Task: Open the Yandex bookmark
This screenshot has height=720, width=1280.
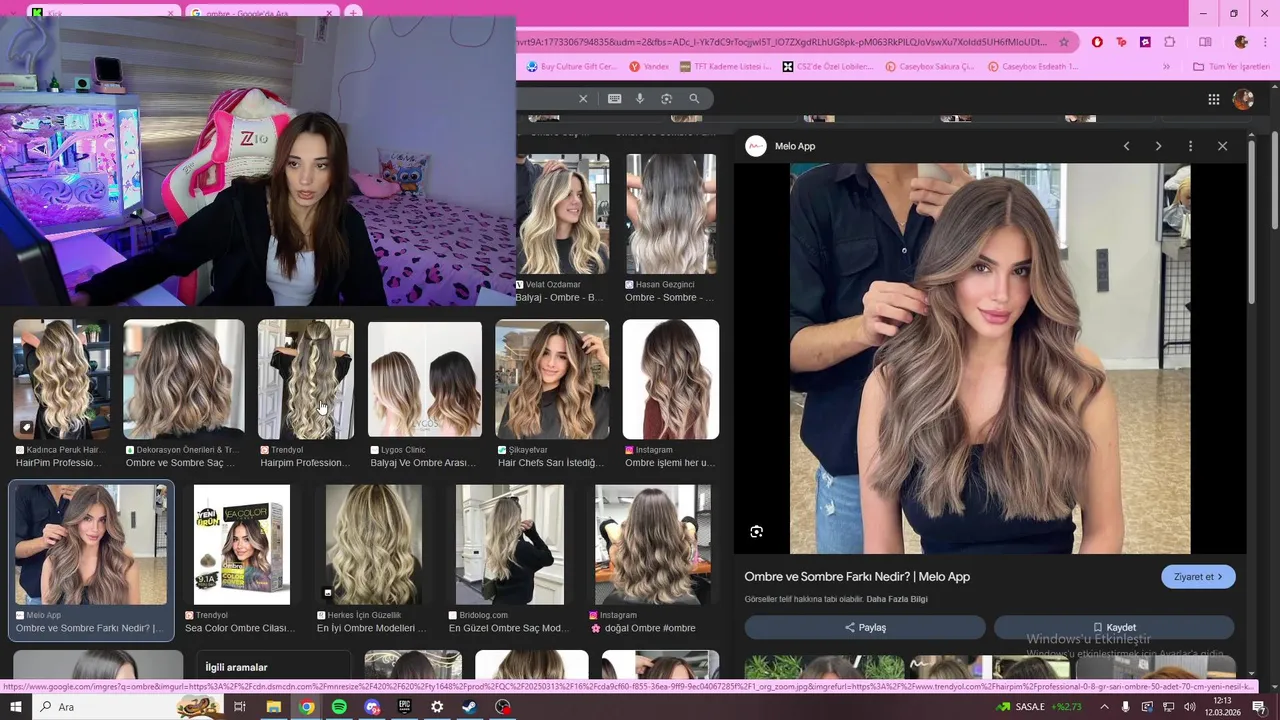Action: pyautogui.click(x=649, y=67)
